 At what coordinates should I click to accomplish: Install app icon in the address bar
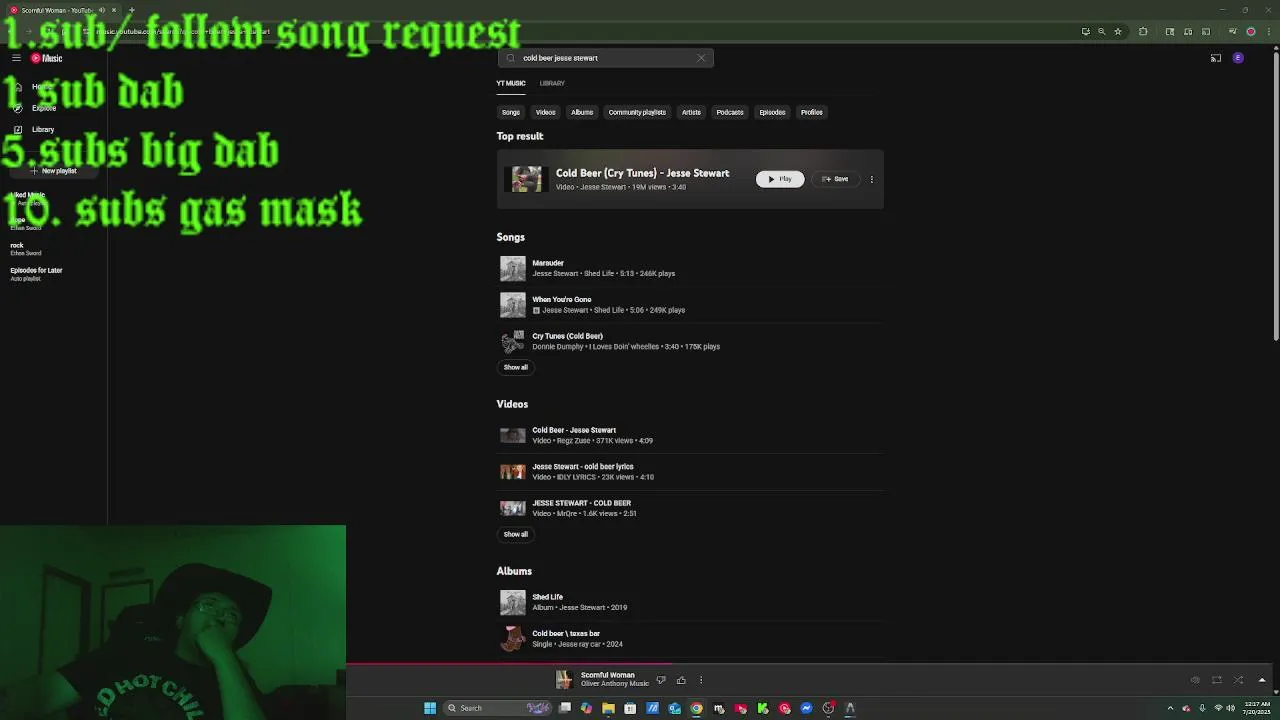tap(1085, 31)
